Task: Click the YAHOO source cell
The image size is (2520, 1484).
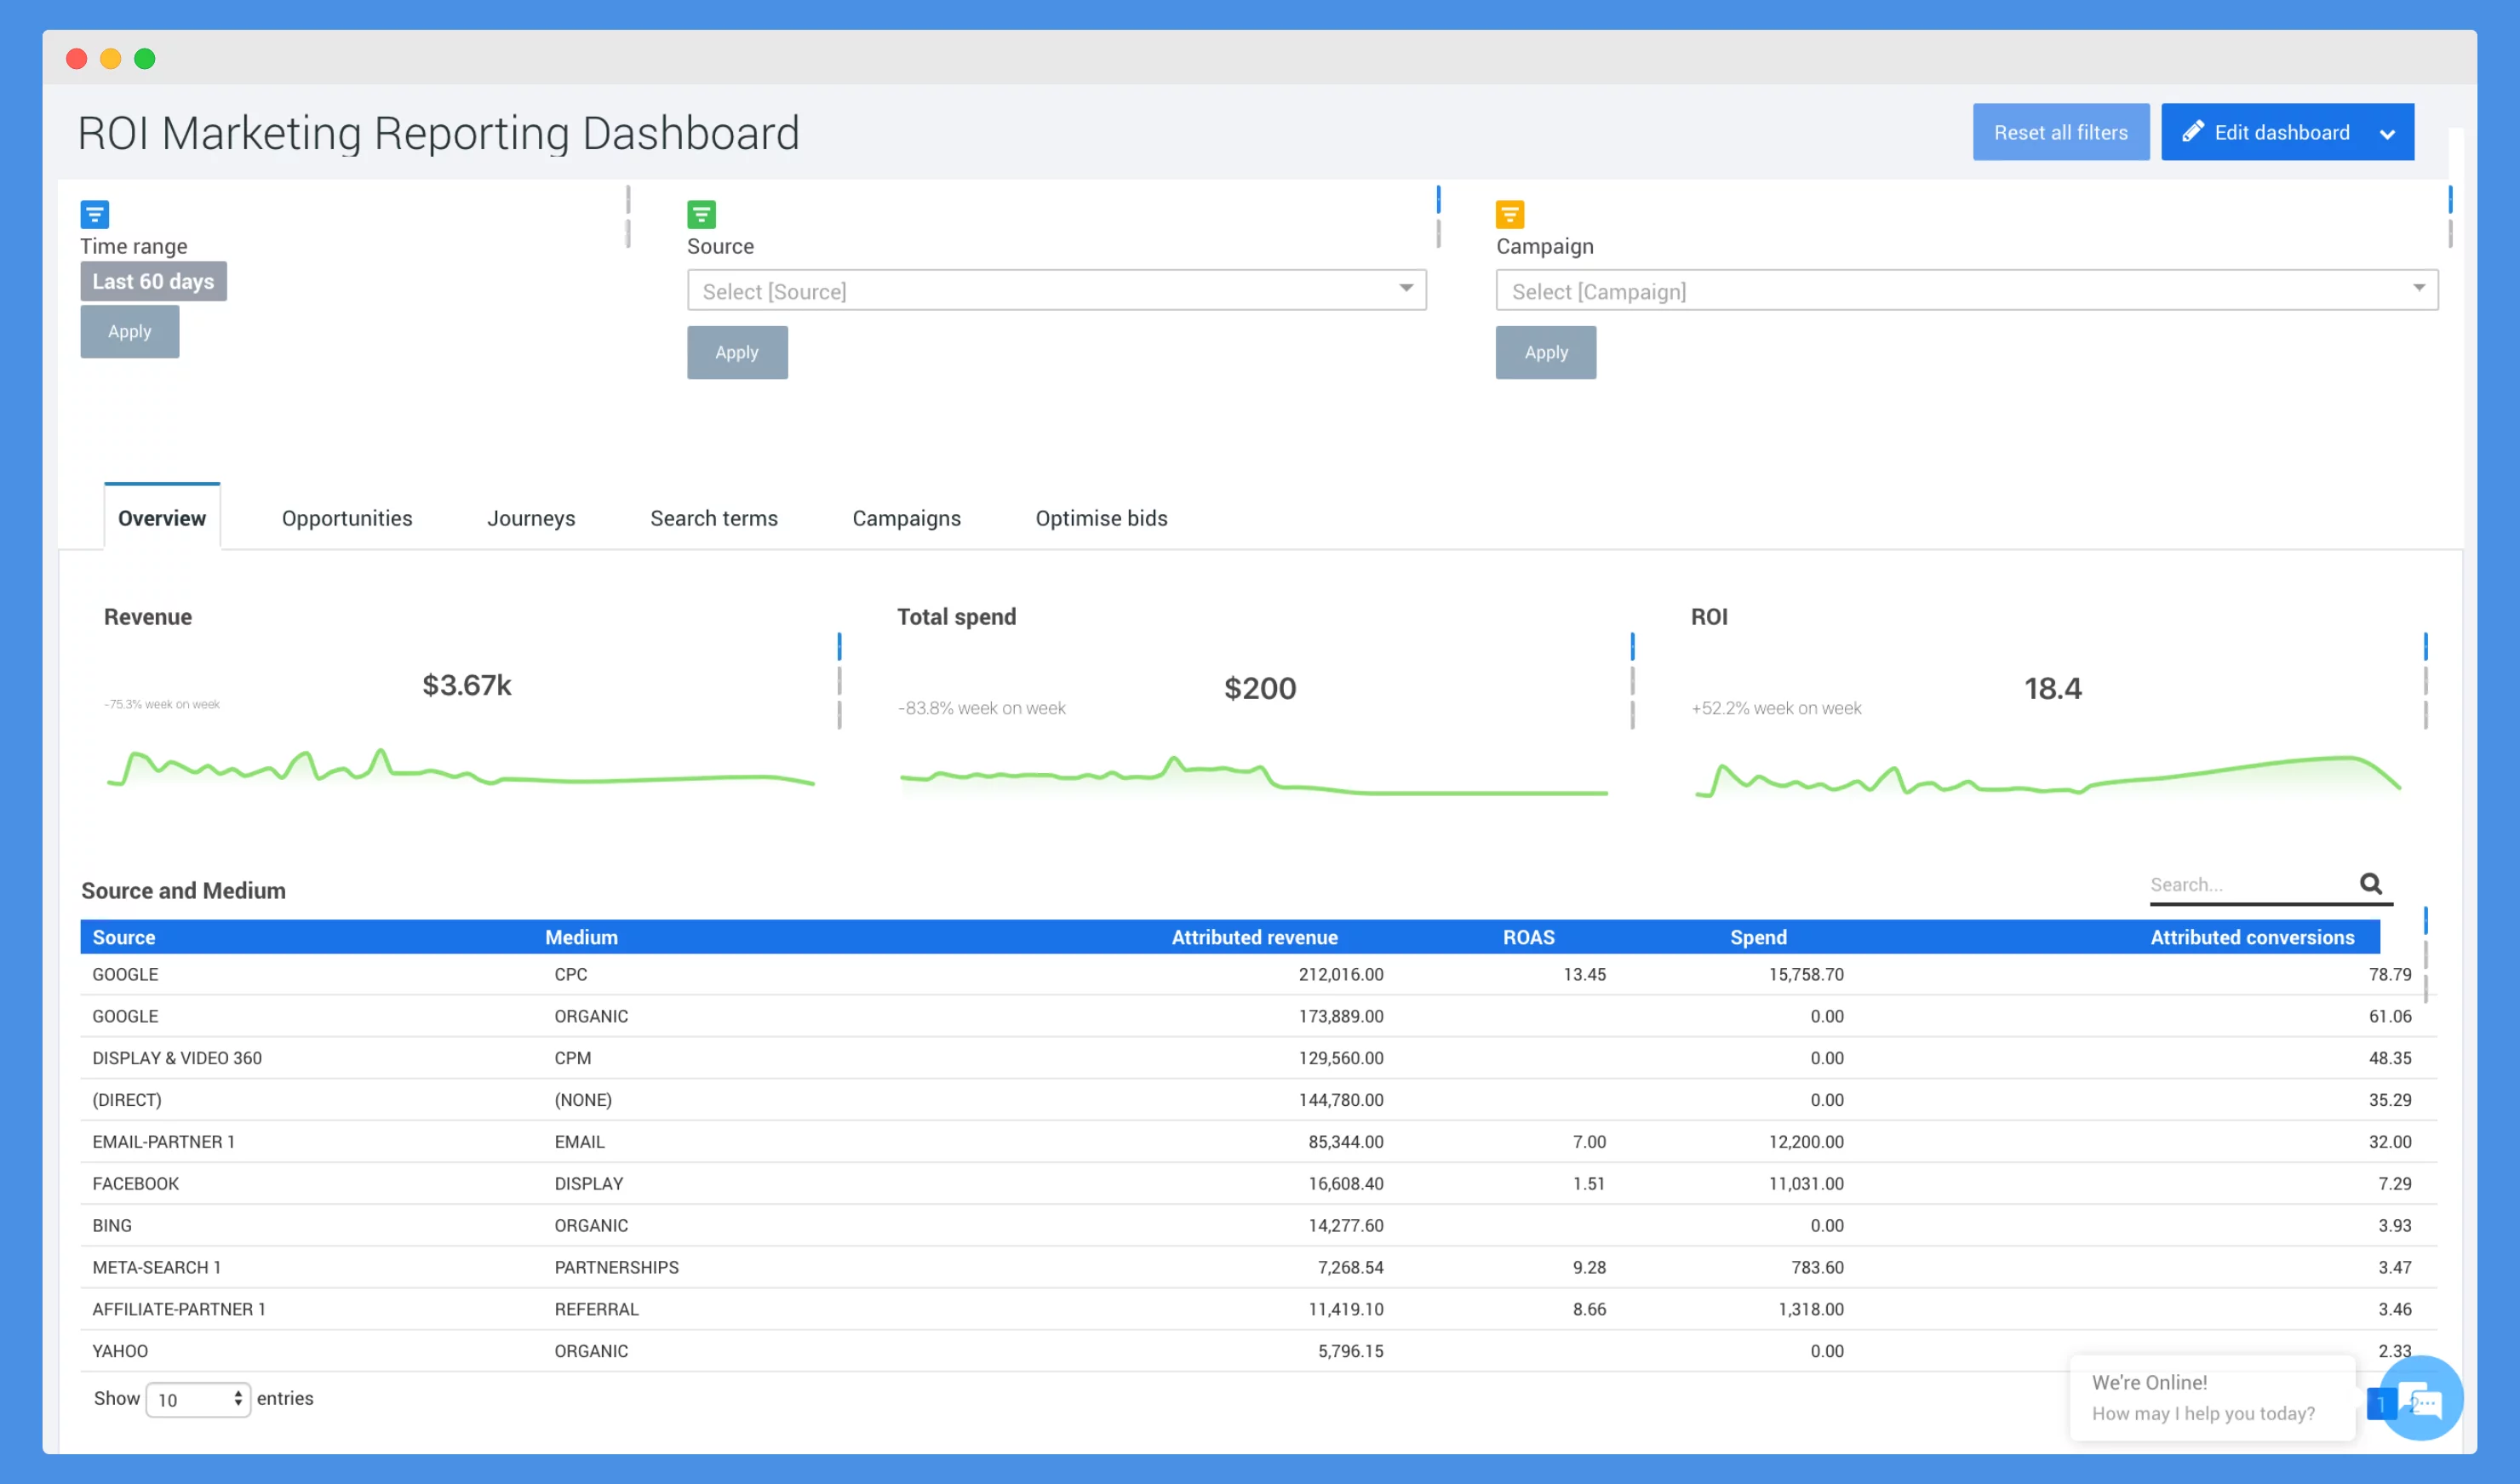Action: (x=120, y=1352)
